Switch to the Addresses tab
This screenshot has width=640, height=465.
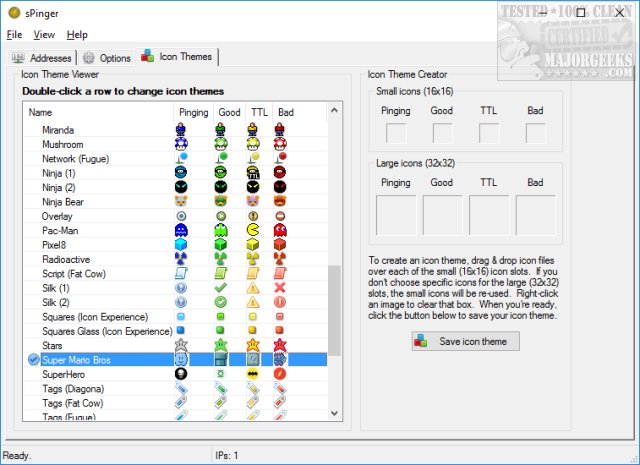pyautogui.click(x=41, y=58)
